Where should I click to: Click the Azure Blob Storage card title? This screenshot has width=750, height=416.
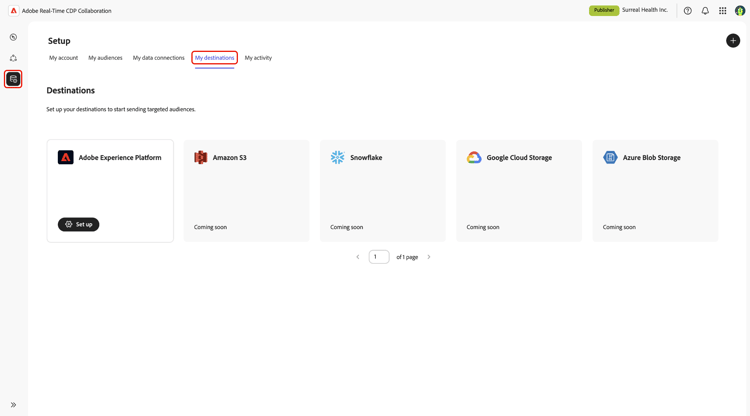point(651,157)
